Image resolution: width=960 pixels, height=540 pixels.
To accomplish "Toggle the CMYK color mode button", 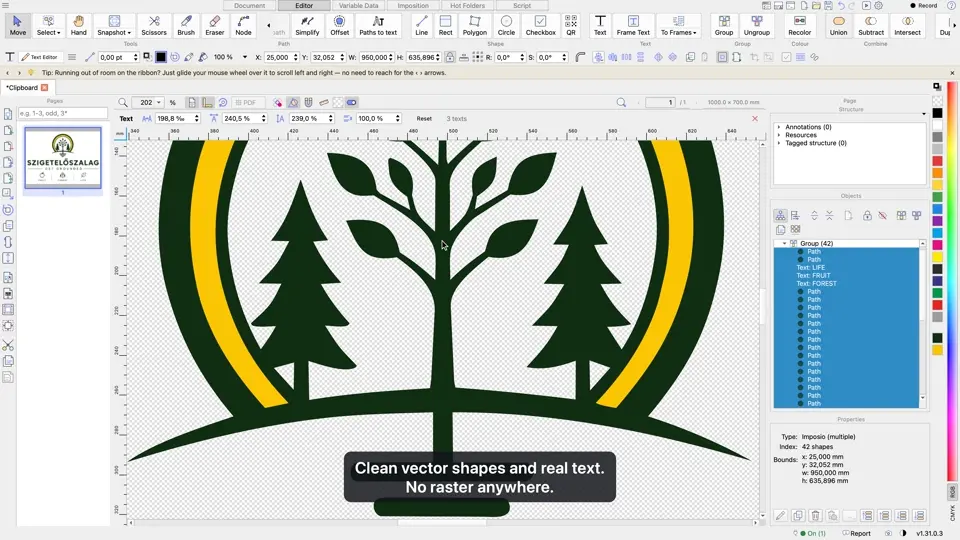I will click(952, 512).
